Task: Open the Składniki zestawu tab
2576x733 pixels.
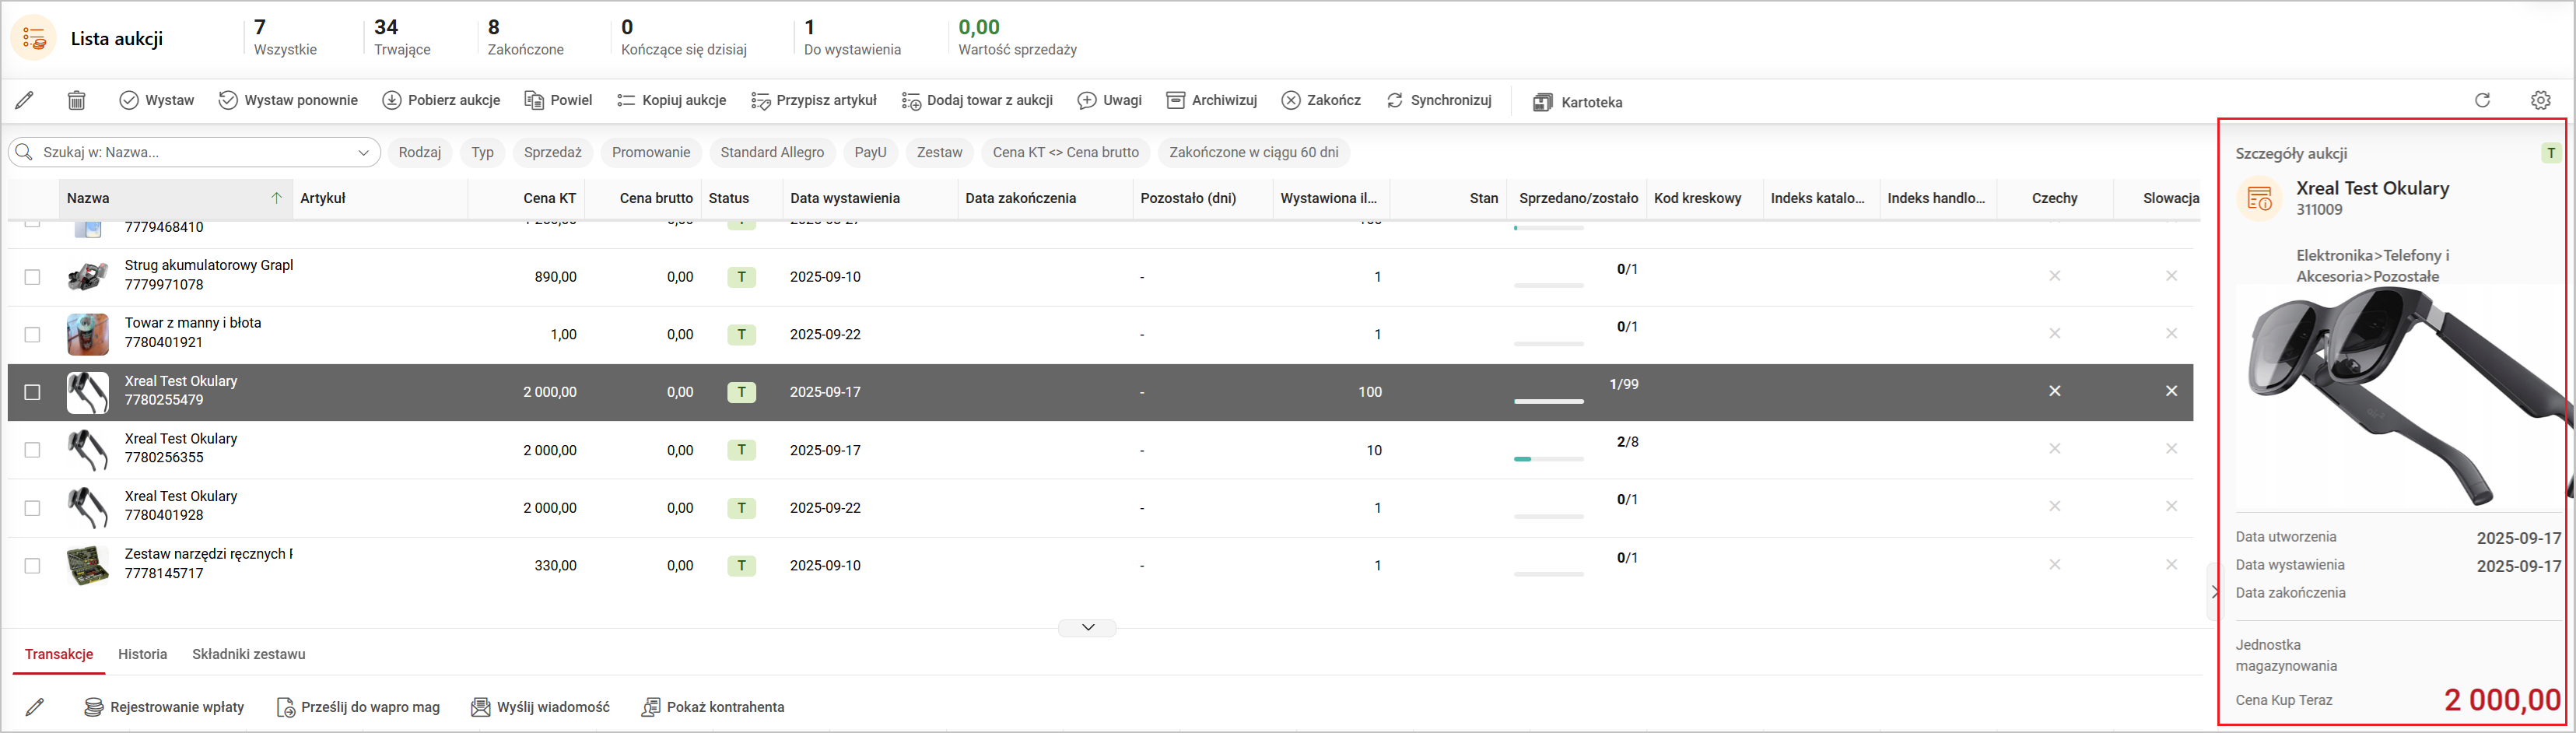Action: 248,654
